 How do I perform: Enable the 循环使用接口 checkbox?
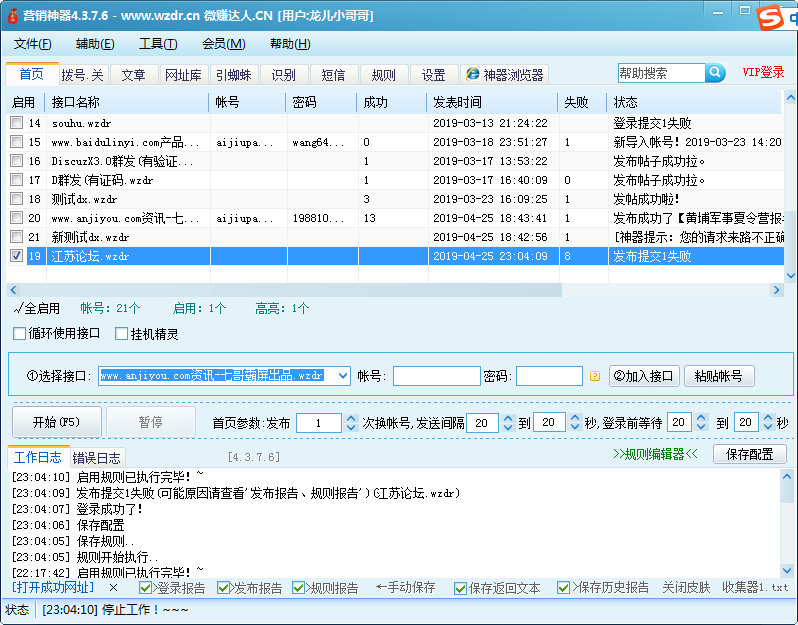20,334
